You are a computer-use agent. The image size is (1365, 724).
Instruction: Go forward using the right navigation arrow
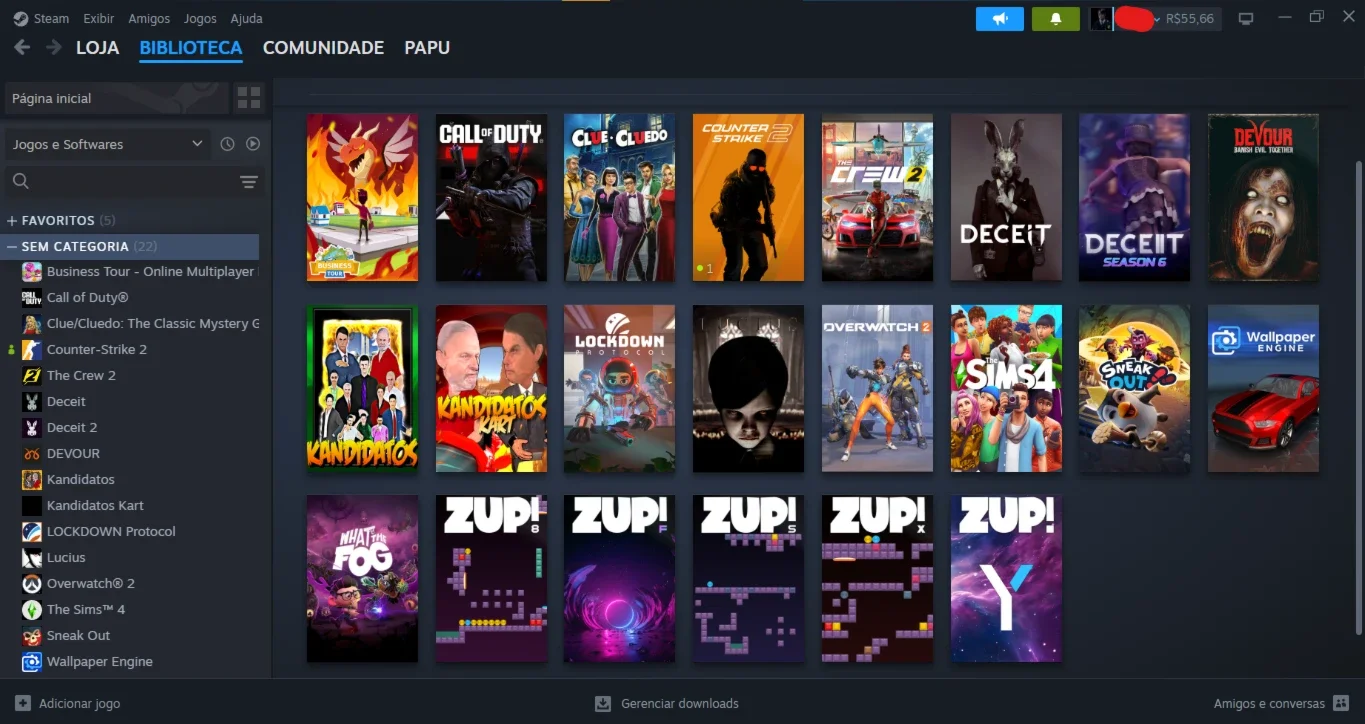(x=54, y=47)
